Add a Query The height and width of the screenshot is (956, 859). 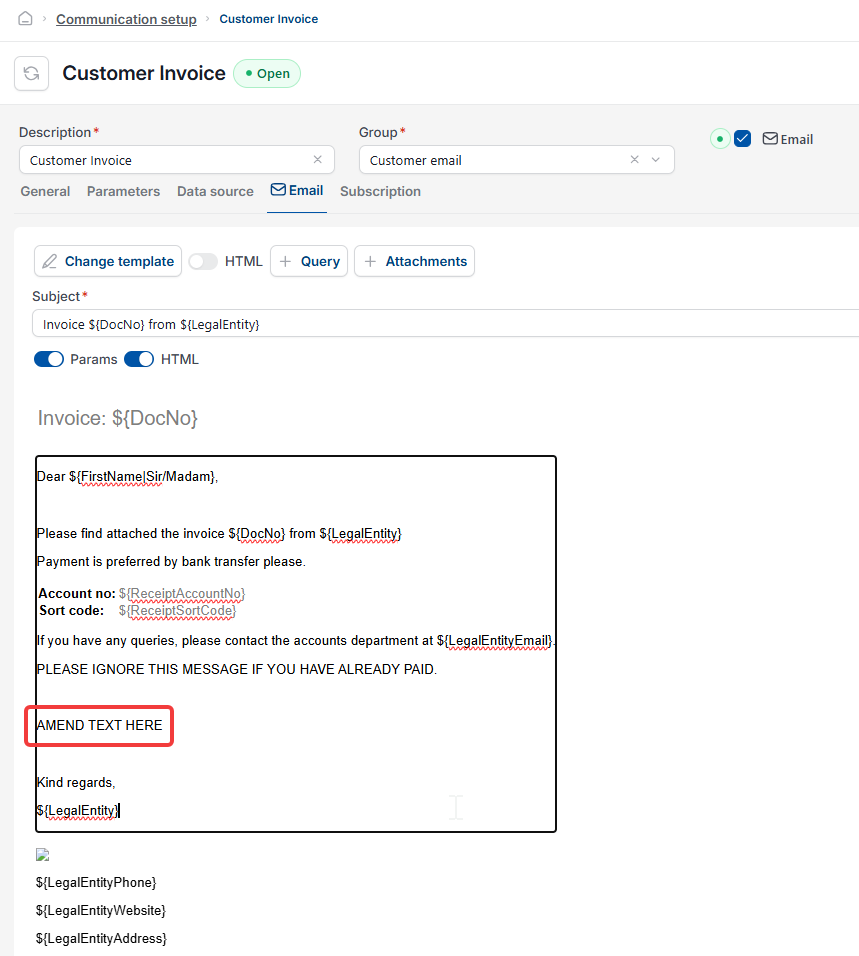pos(309,262)
